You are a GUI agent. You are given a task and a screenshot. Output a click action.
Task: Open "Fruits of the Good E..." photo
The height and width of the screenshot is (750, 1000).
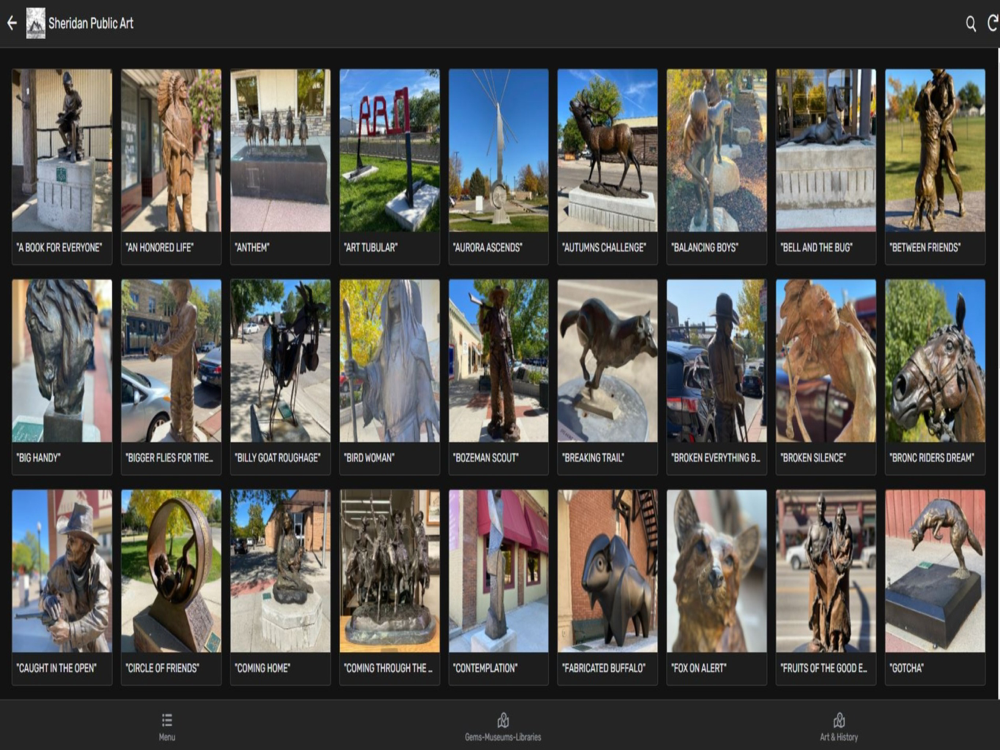[x=826, y=571]
